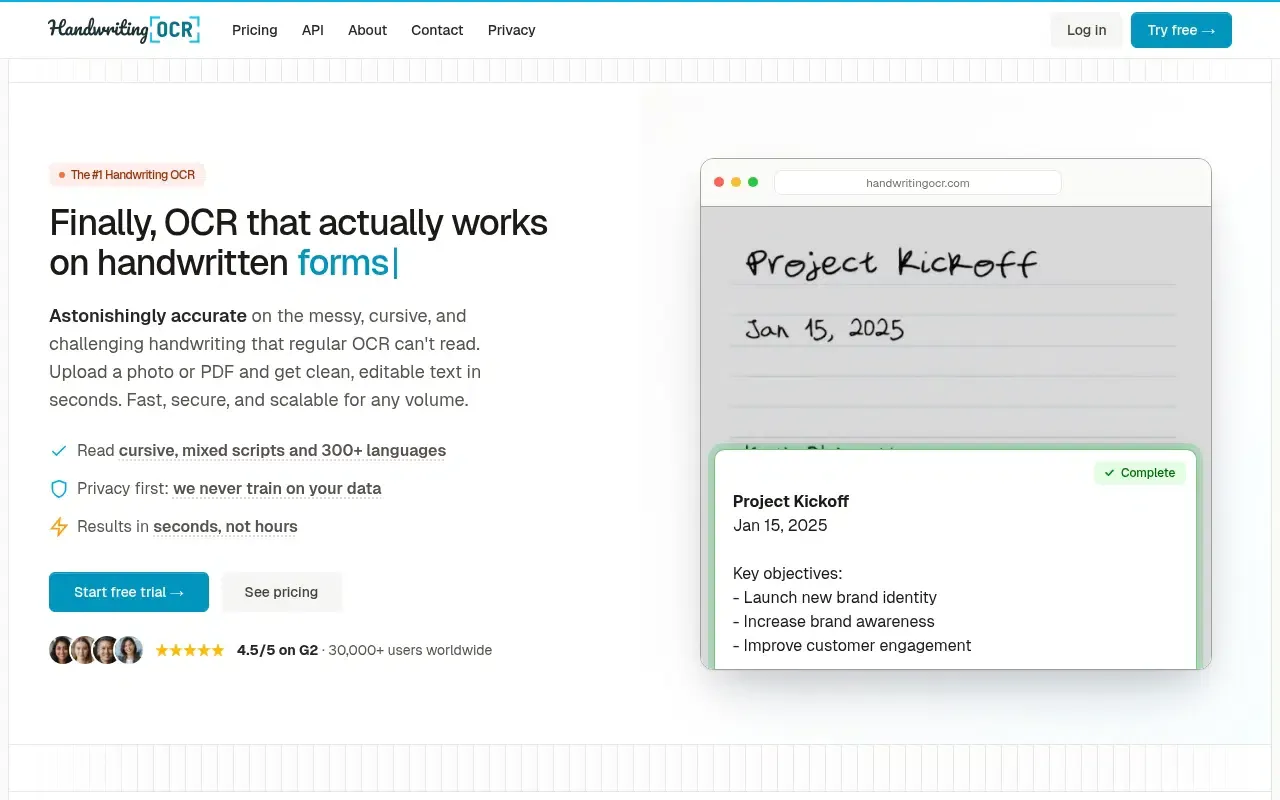Click the shield icon beside Privacy first

pos(59,489)
